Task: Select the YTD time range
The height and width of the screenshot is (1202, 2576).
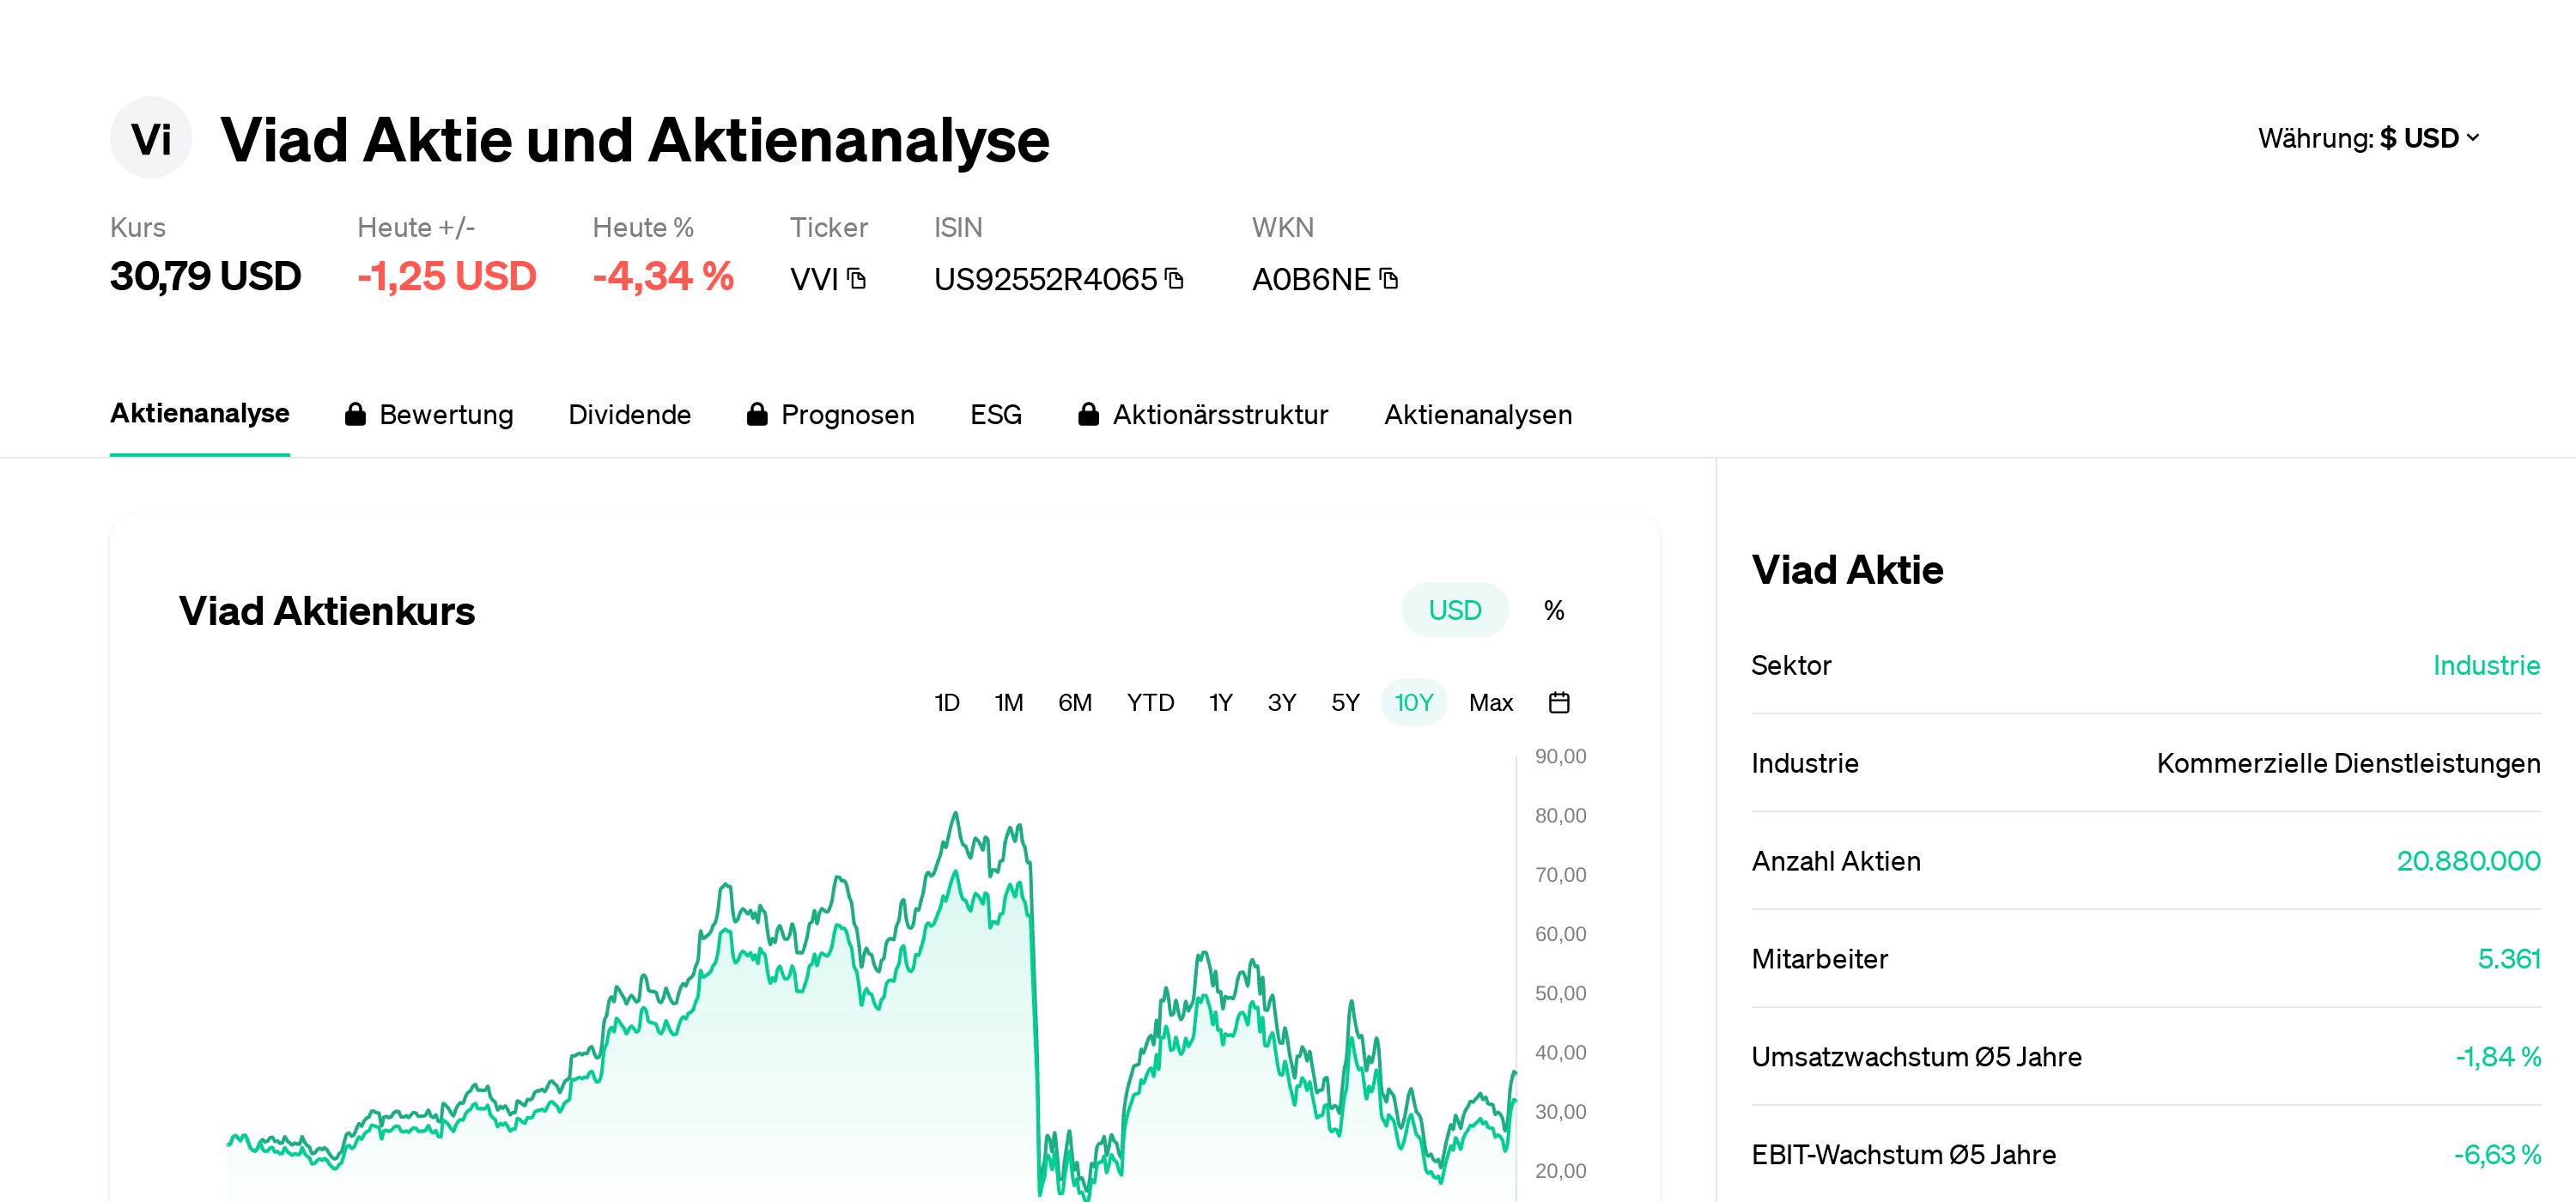Action: click(x=1150, y=702)
